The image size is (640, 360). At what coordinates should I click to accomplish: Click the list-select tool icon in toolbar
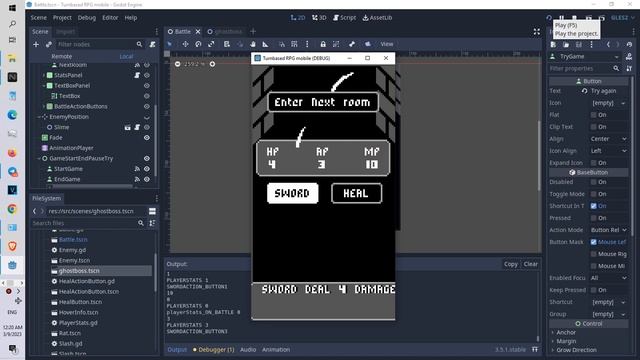pyautogui.click(x=227, y=44)
